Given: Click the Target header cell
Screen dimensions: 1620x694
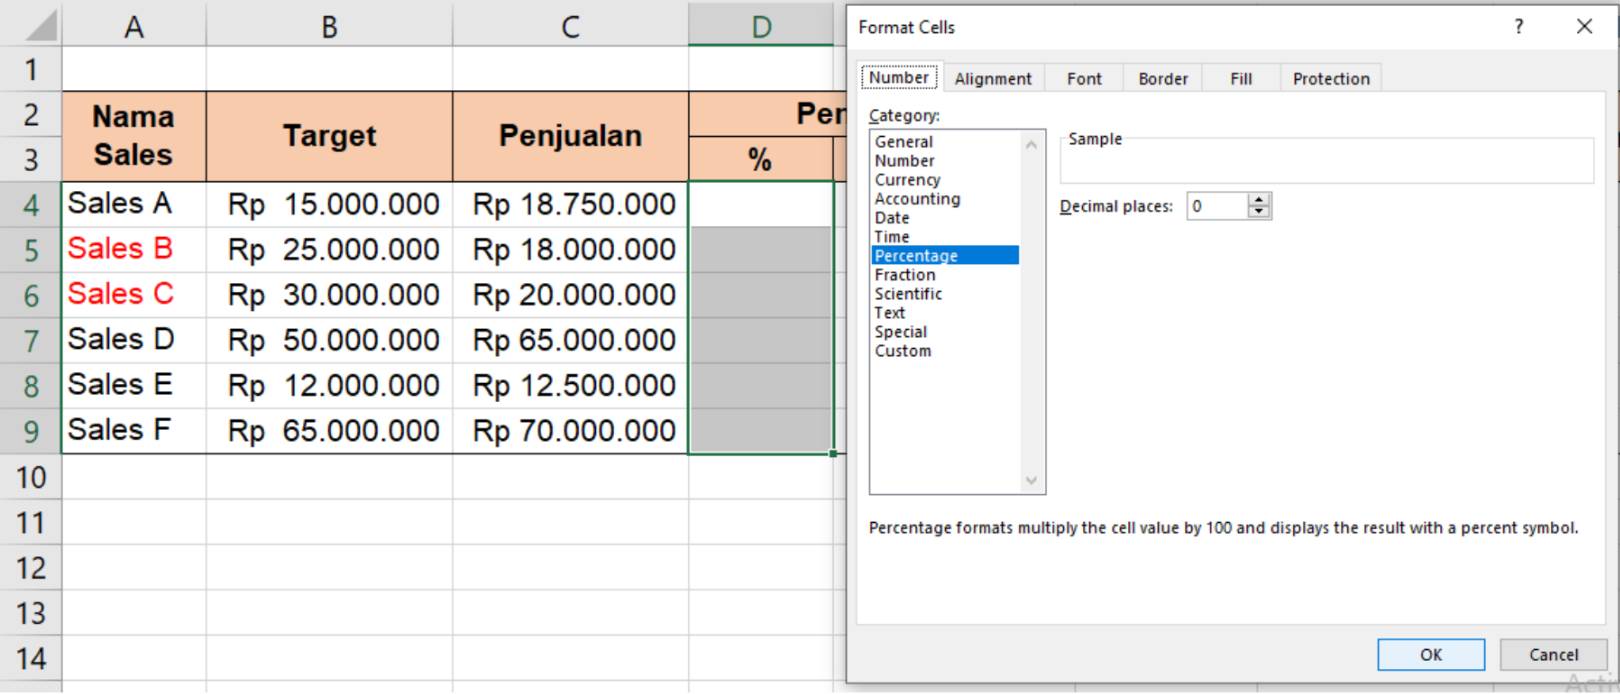Looking at the screenshot, I should 329,136.
